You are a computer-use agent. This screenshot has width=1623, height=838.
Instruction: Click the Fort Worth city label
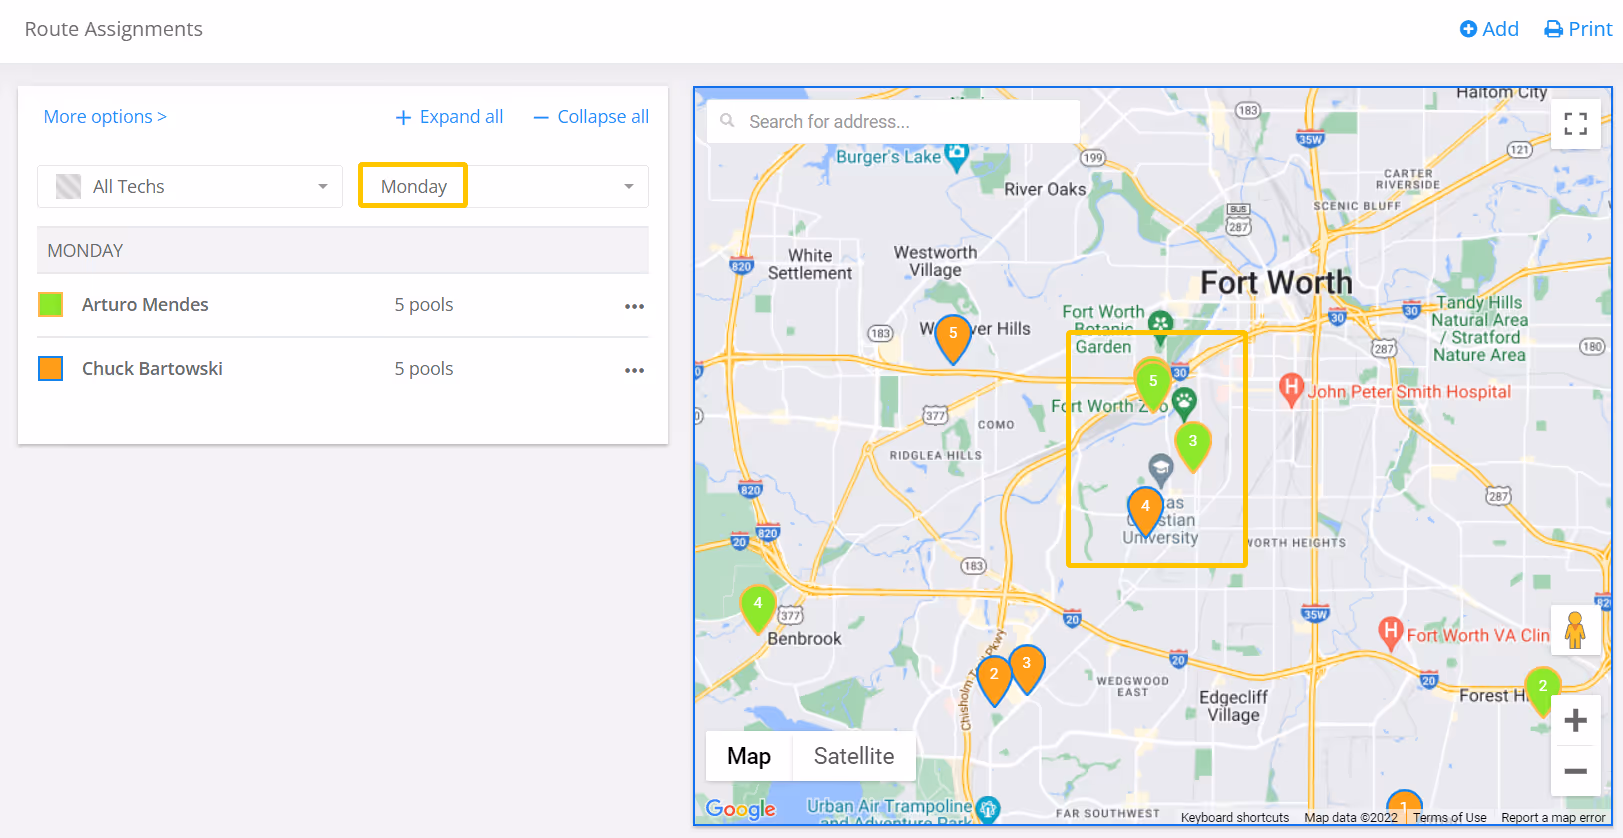coord(1276,283)
